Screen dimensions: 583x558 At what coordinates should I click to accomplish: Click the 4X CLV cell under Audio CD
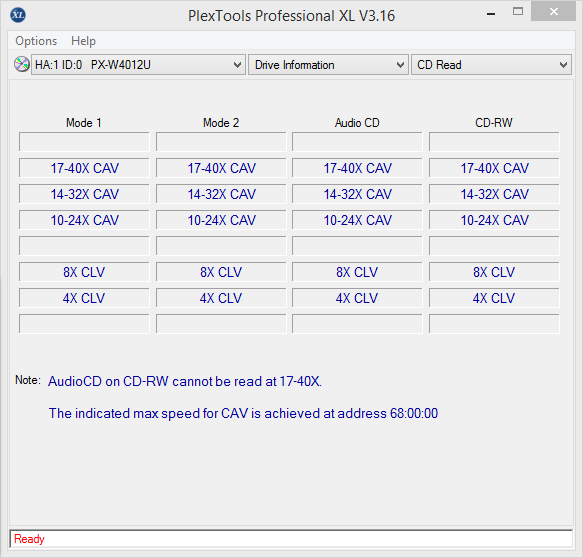[357, 298]
